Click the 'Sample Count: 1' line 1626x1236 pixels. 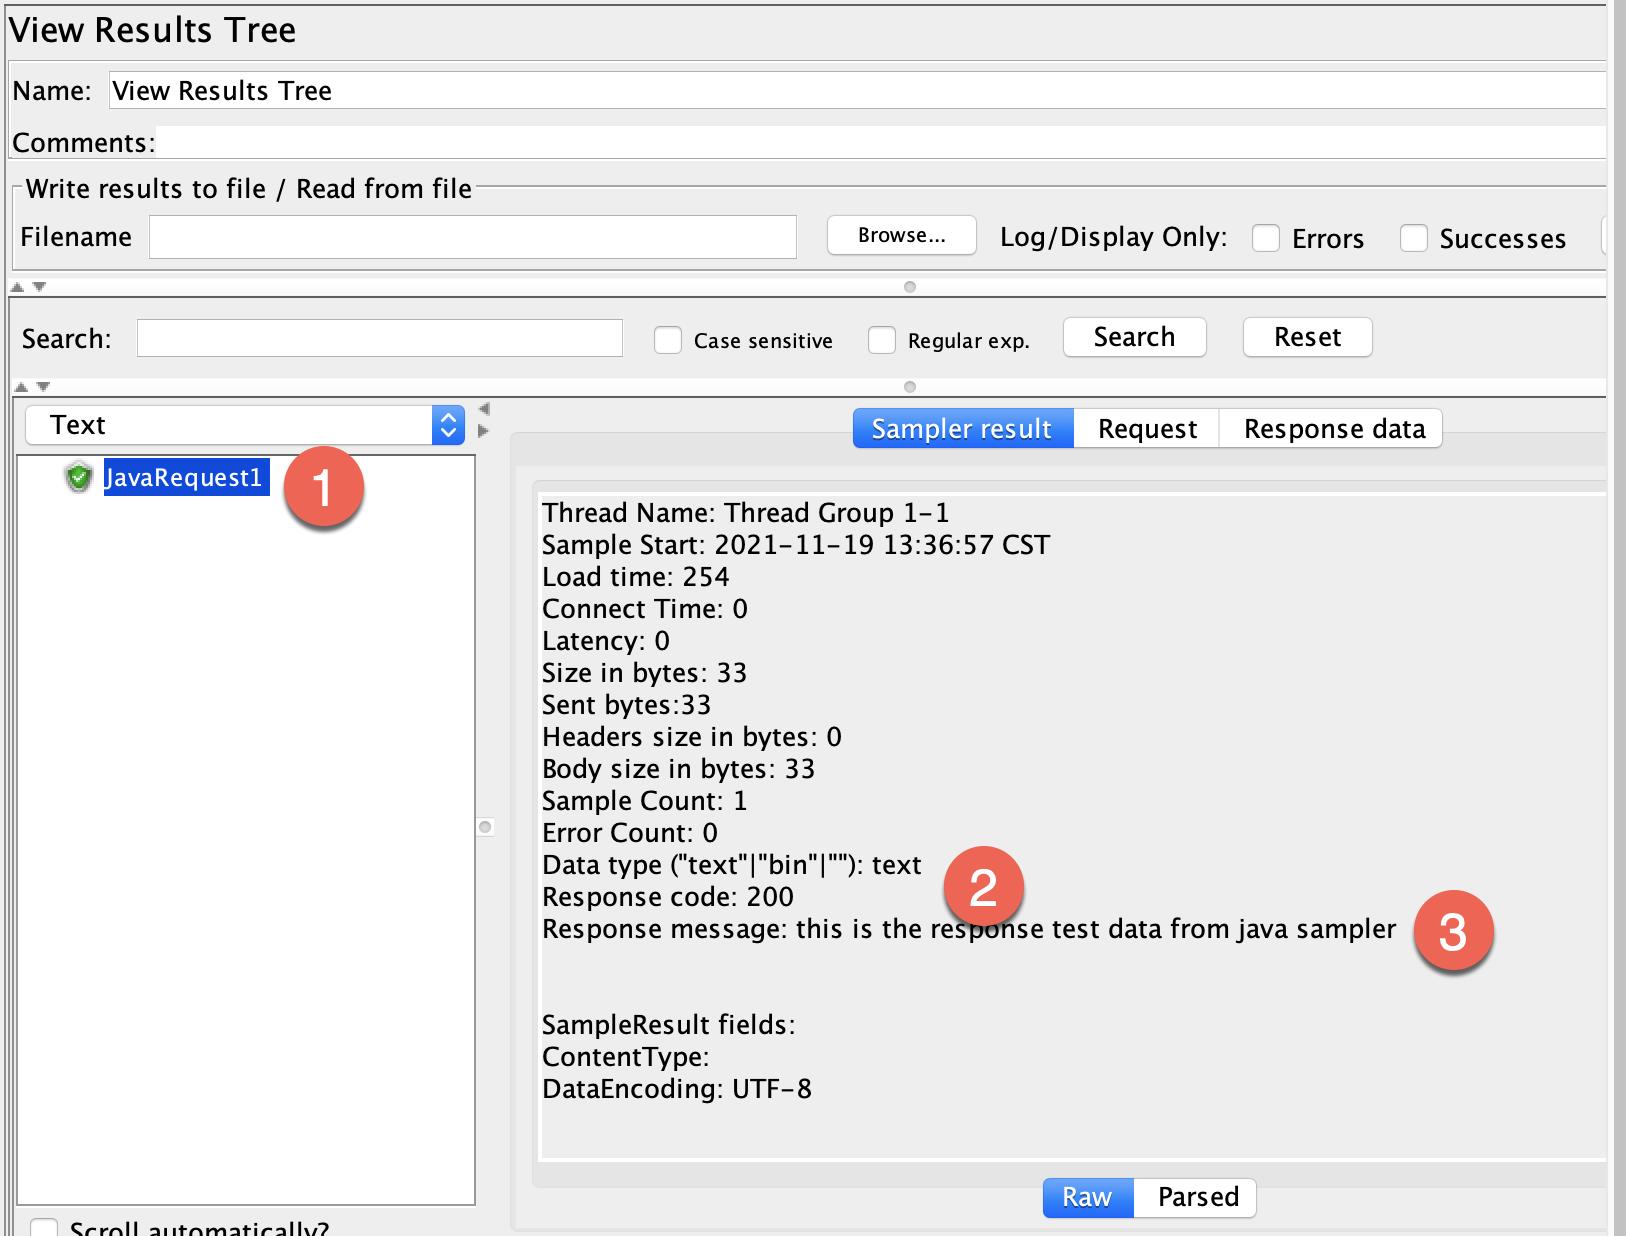click(645, 801)
